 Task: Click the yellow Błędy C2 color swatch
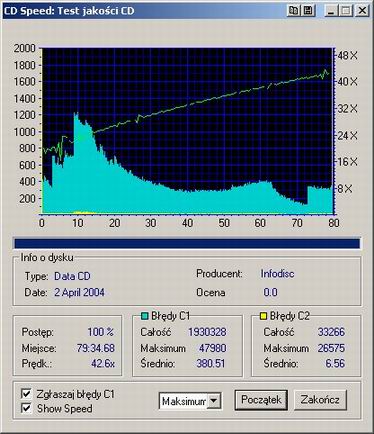[x=263, y=316]
